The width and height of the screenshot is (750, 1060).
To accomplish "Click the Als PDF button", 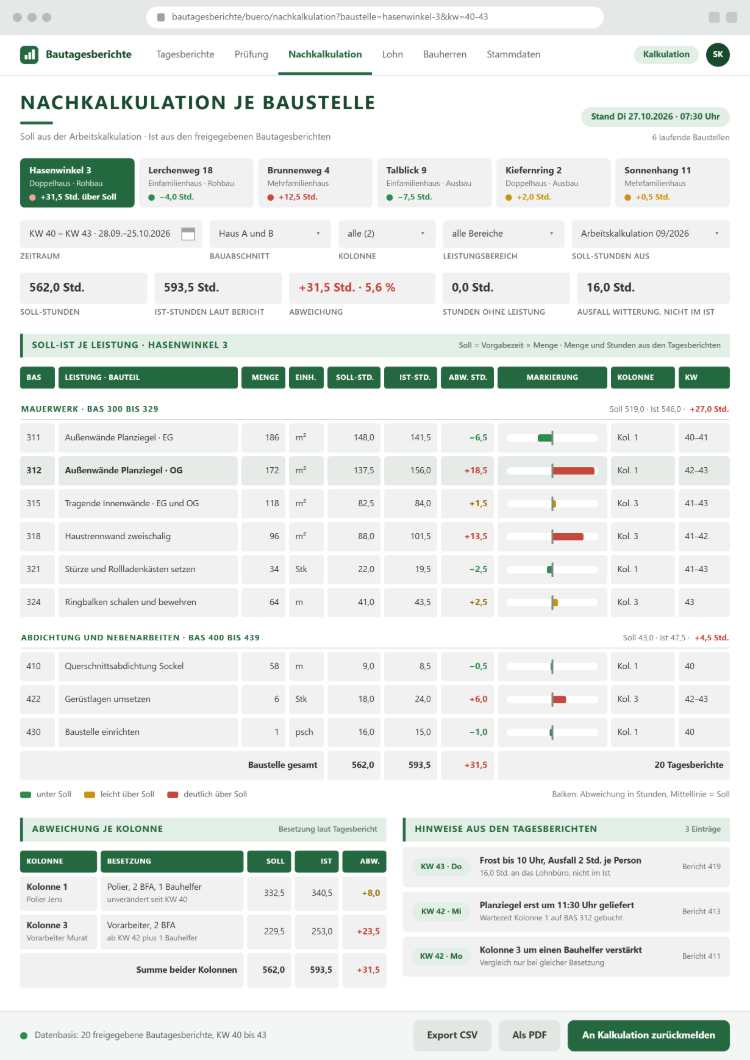I will tap(529, 1036).
